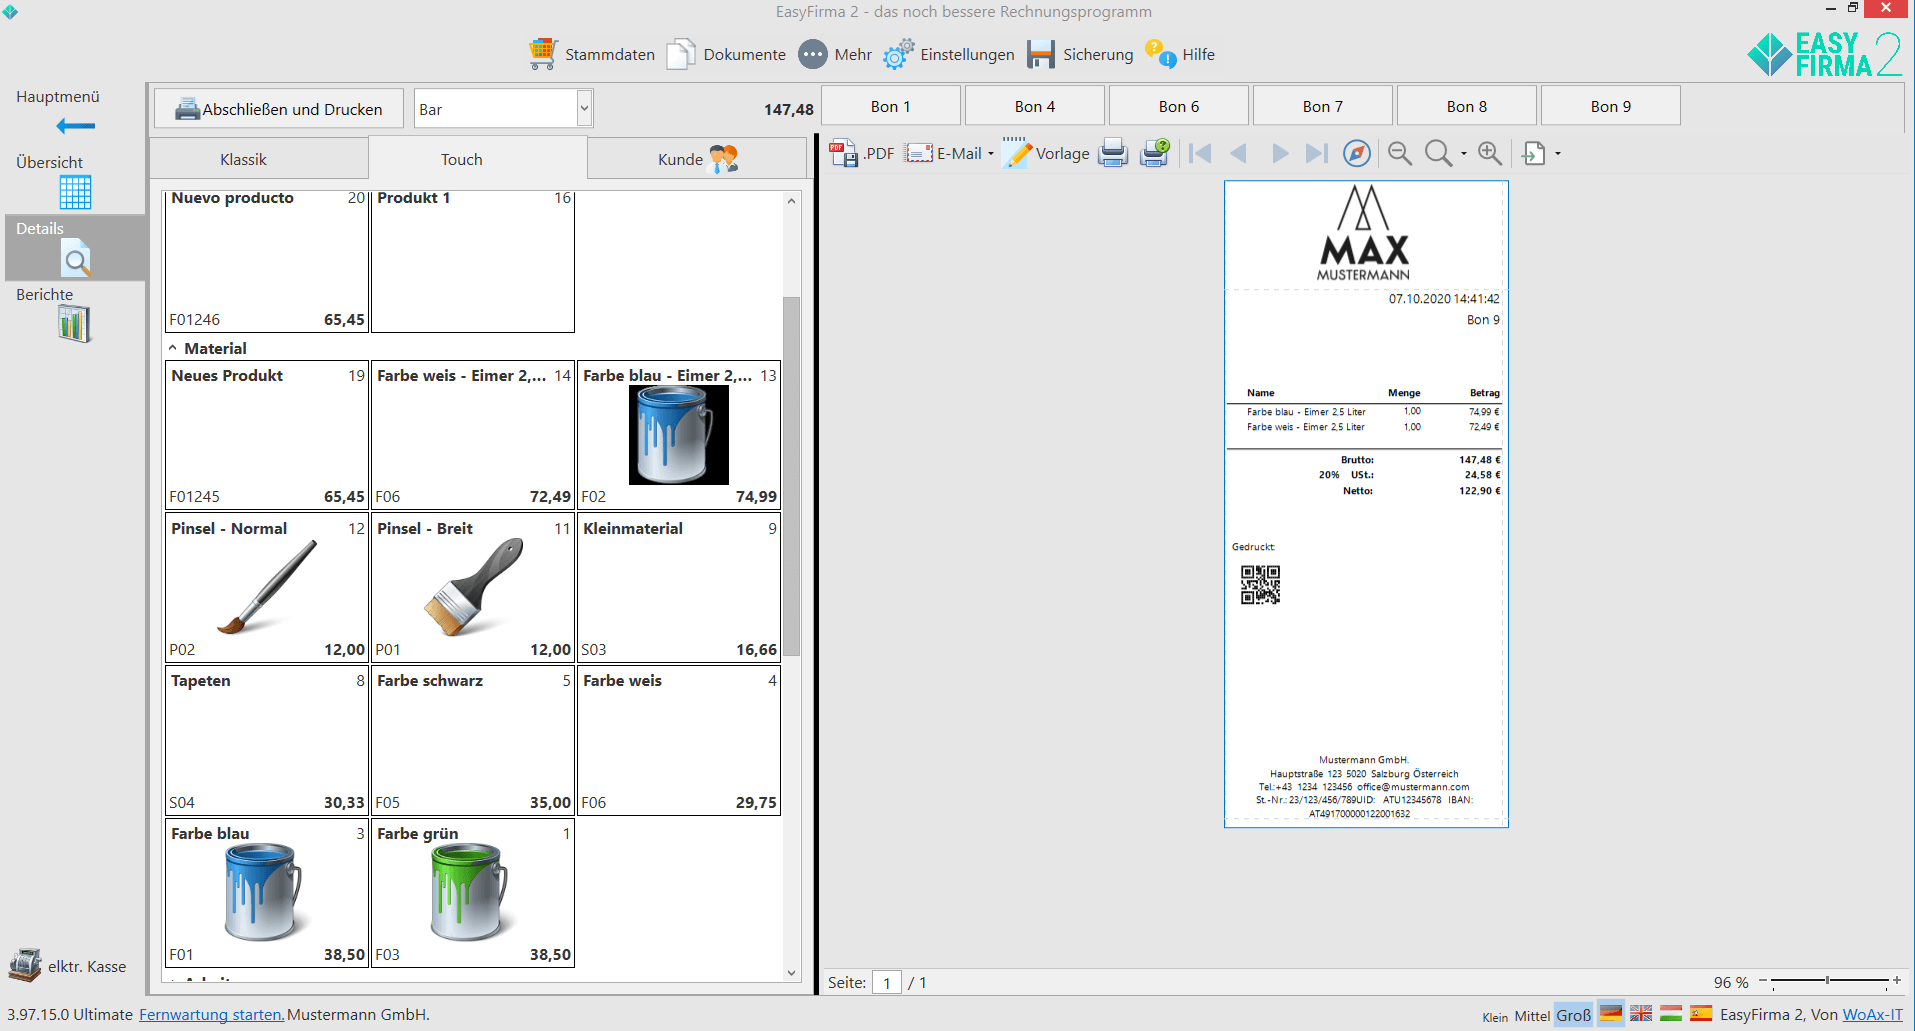Screen dimensions: 1915x1031
Task: Add Farbe grün product tile
Action: pyautogui.click(x=473, y=893)
